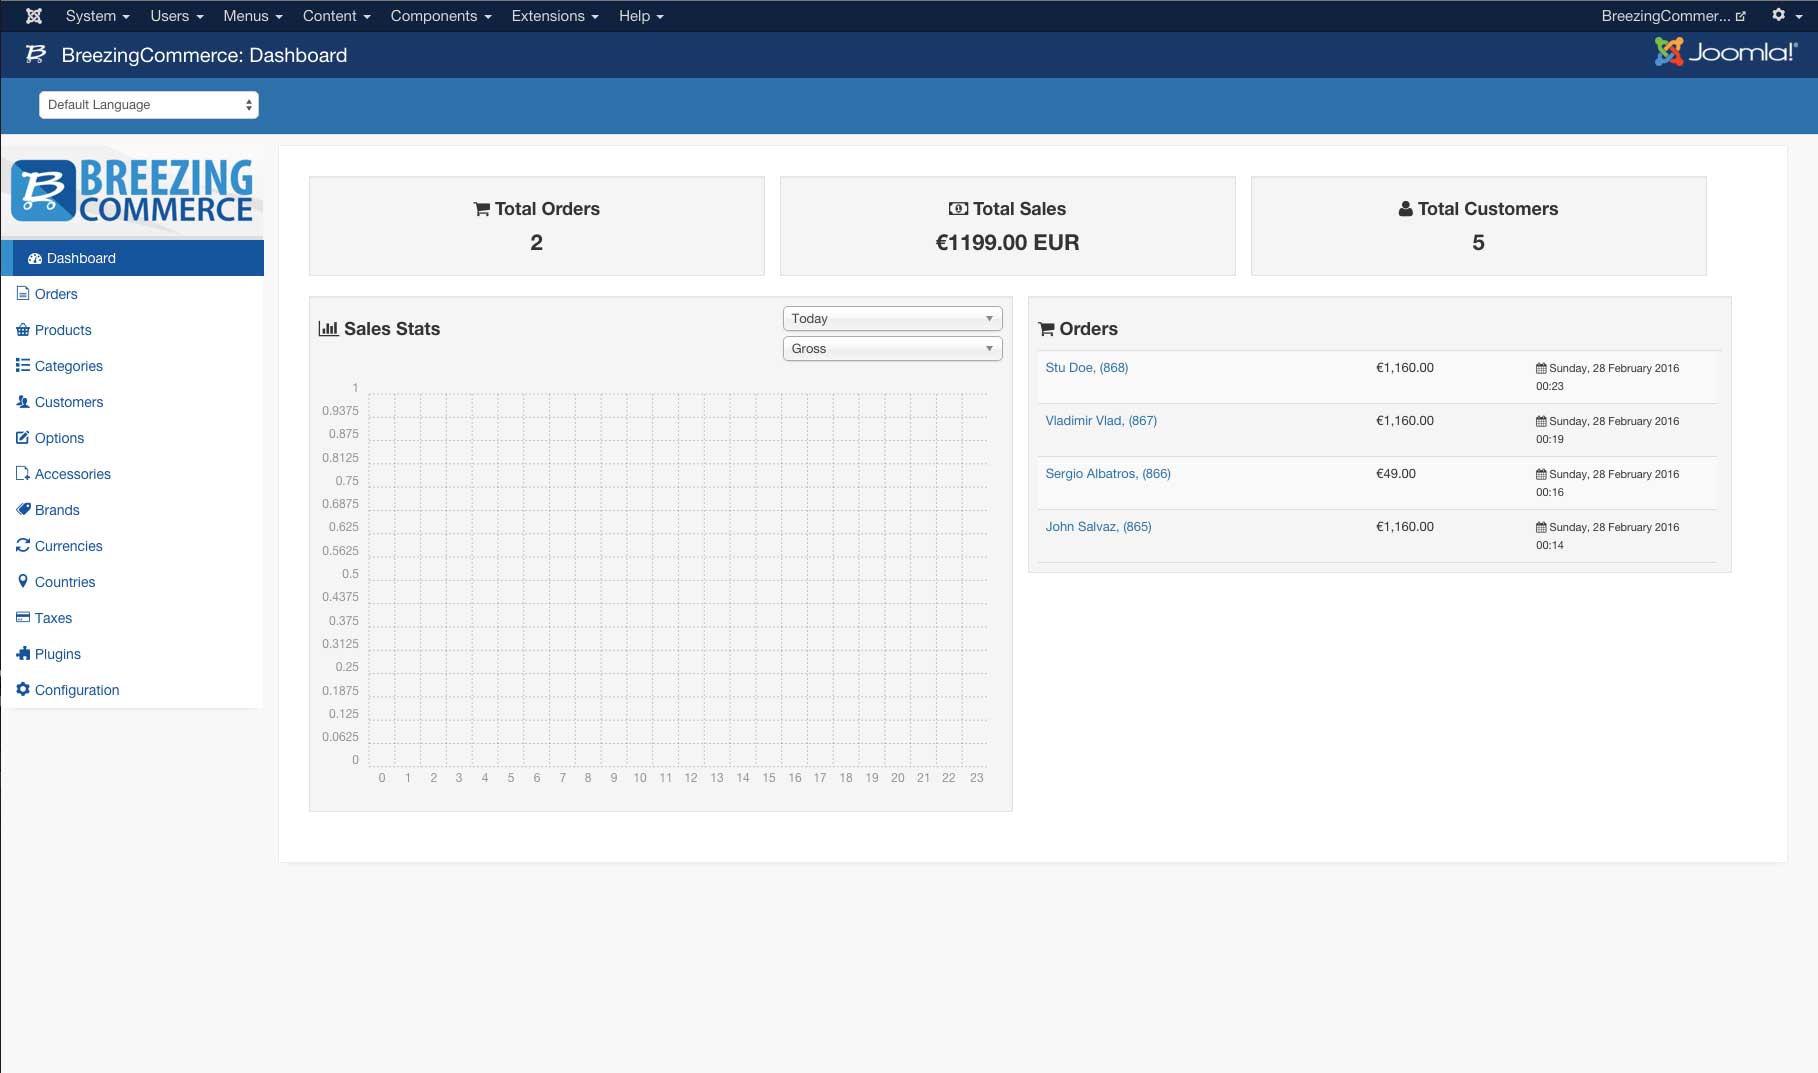
Task: Click the 00:23 order time
Action: [1549, 386]
